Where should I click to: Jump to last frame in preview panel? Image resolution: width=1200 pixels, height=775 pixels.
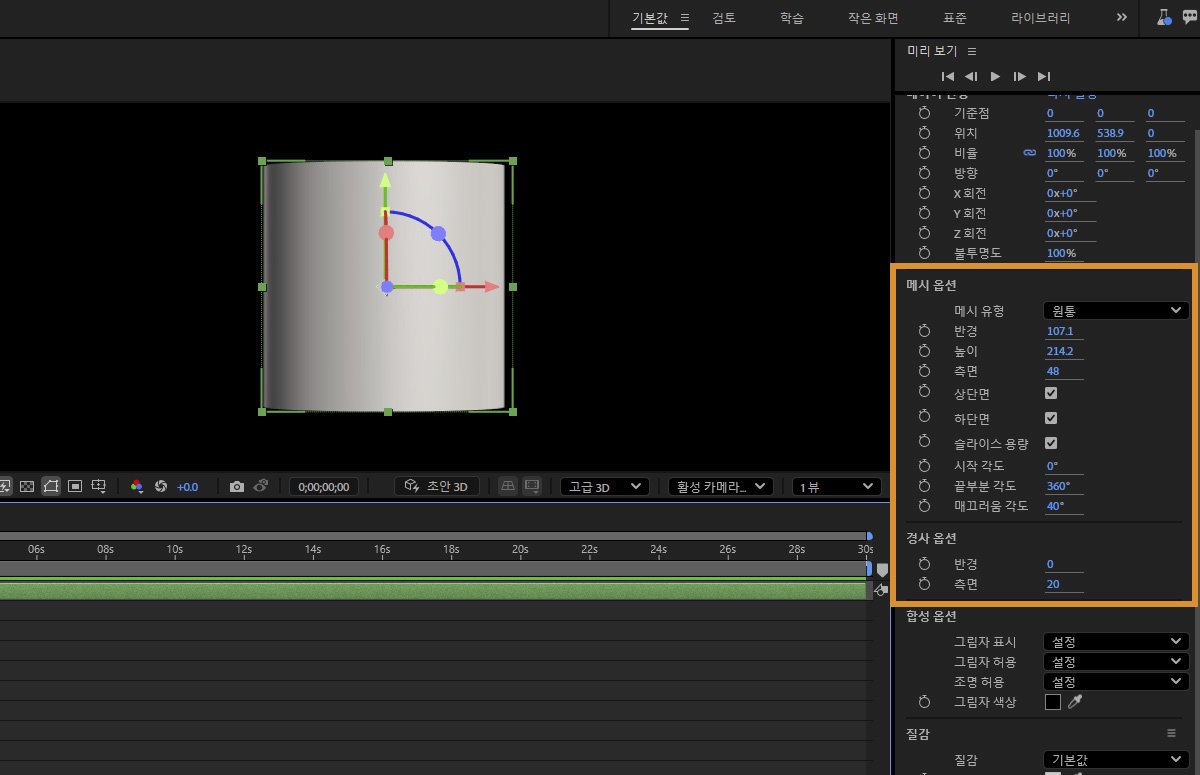[x=1044, y=76]
